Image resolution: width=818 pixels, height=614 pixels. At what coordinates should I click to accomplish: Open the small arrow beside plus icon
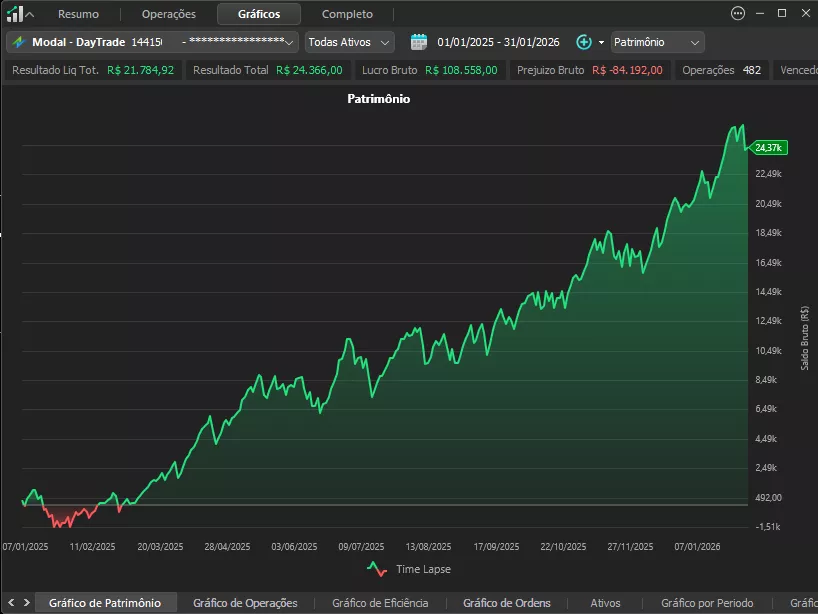pyautogui.click(x=601, y=42)
